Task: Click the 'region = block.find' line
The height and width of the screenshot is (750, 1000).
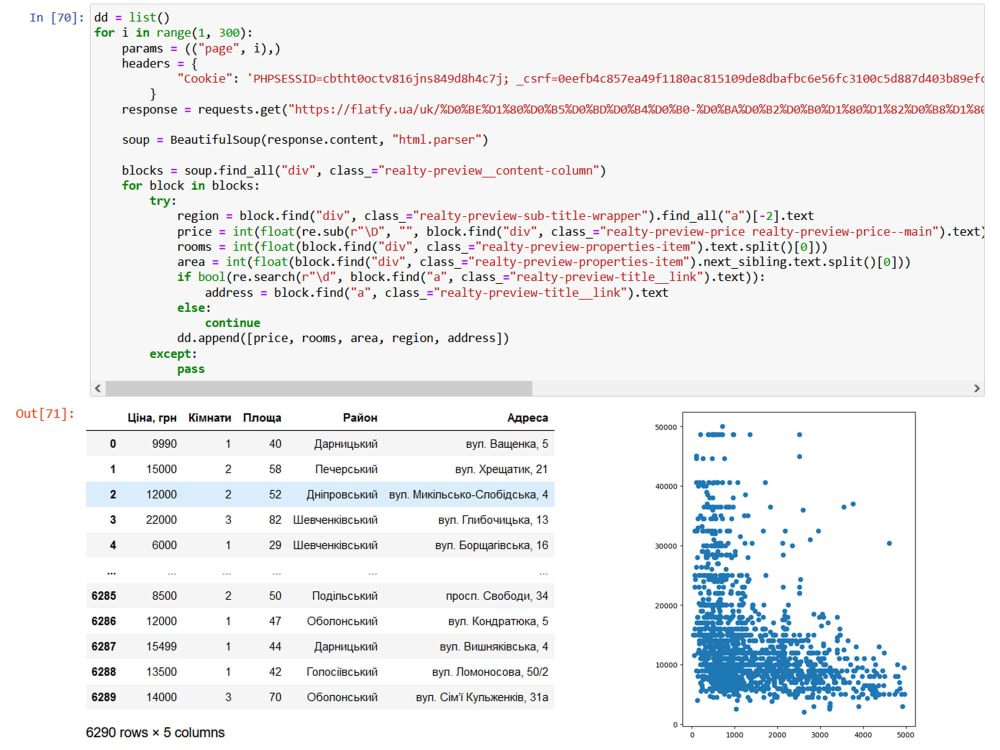Action: (496, 216)
